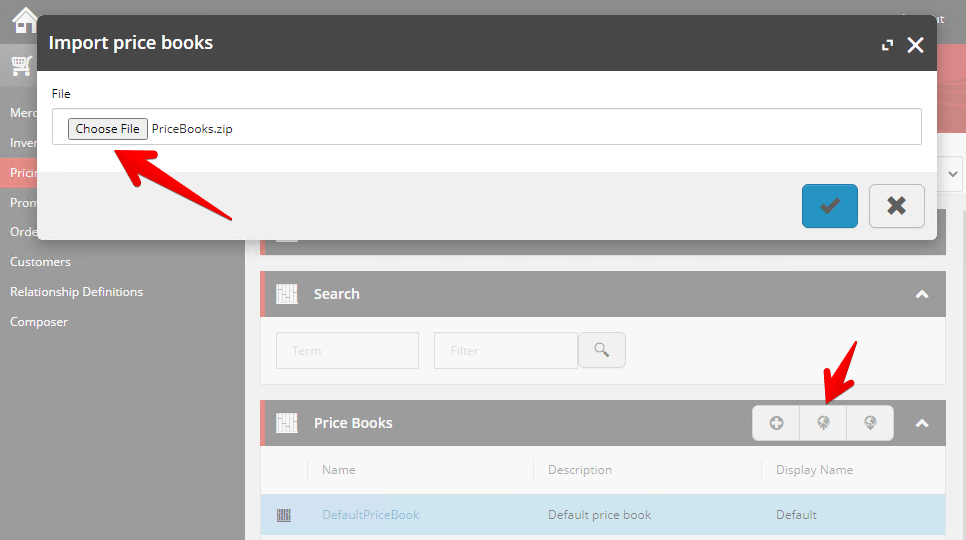This screenshot has height=540, width=966.
Task: Cancel the import with the X button
Action: click(896, 206)
